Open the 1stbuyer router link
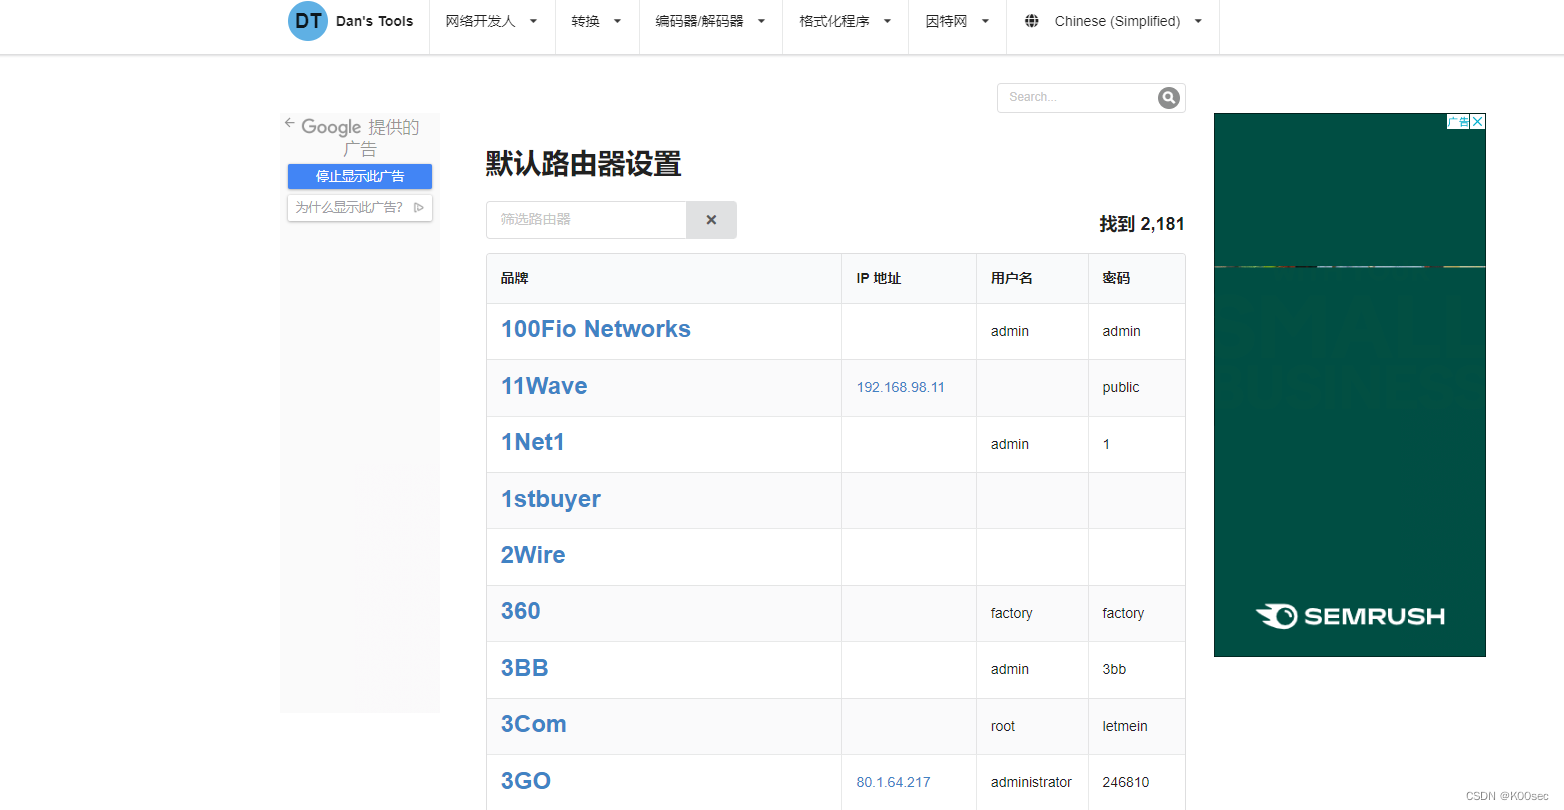The height and width of the screenshot is (810, 1564). pyautogui.click(x=551, y=499)
